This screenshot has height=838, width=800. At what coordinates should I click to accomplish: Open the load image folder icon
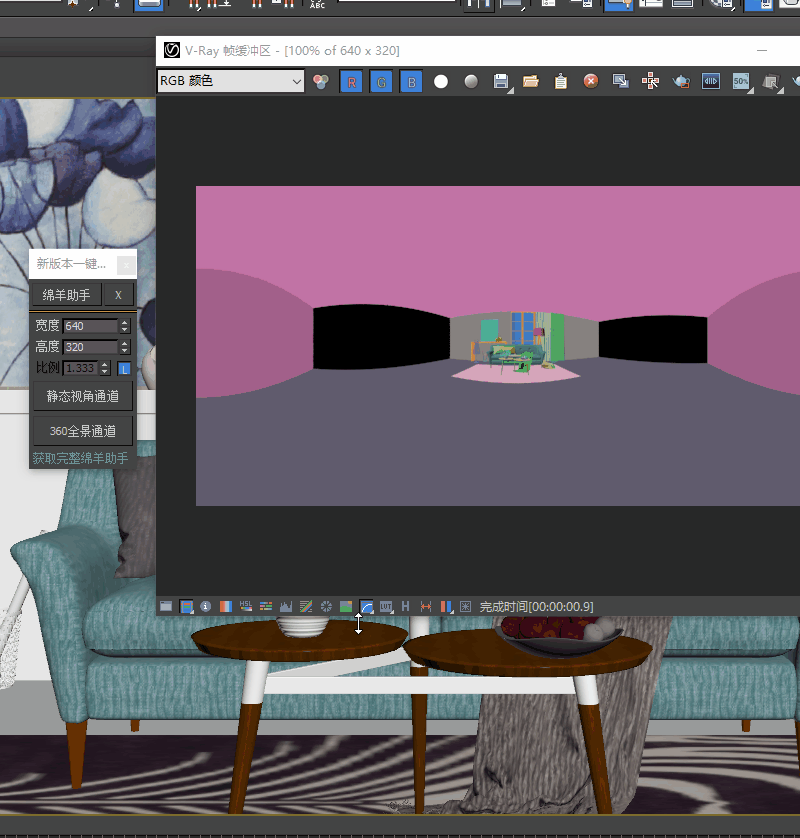(x=531, y=82)
